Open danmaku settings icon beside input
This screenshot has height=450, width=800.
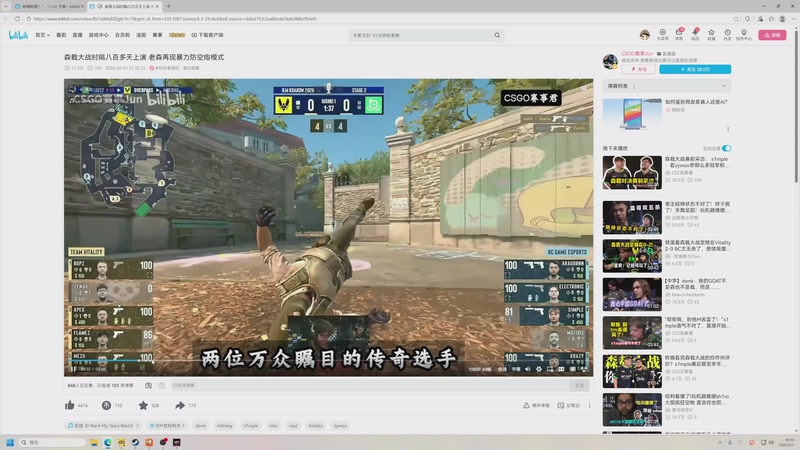(x=162, y=385)
